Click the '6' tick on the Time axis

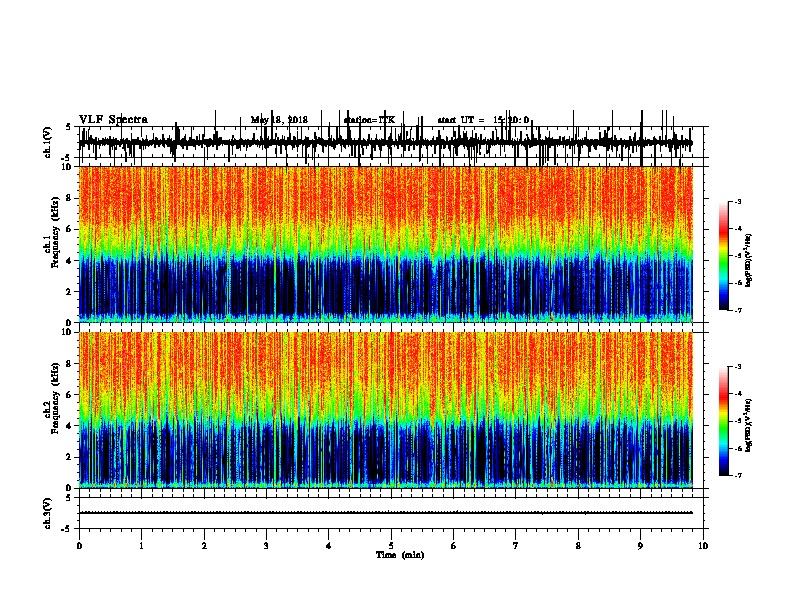coord(454,546)
